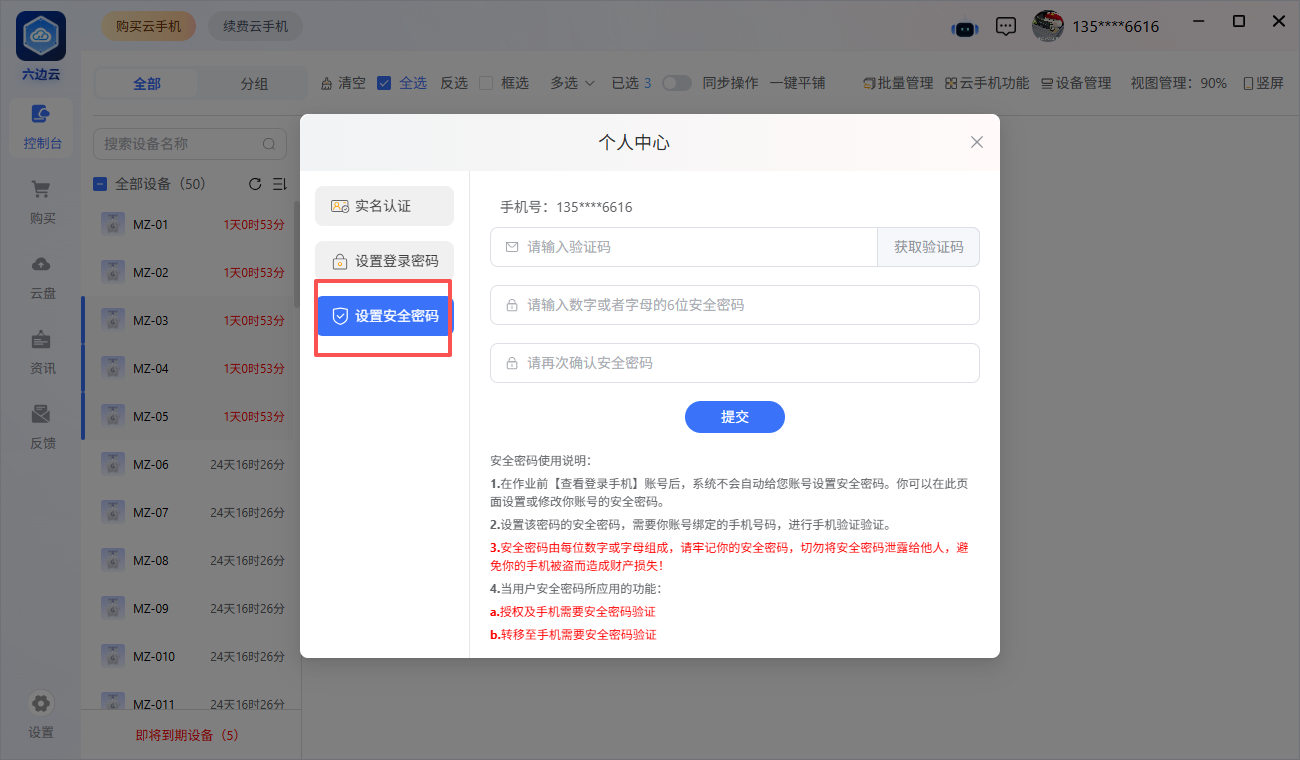
Task: Click the 请输入验证码 input field
Action: [x=690, y=247]
